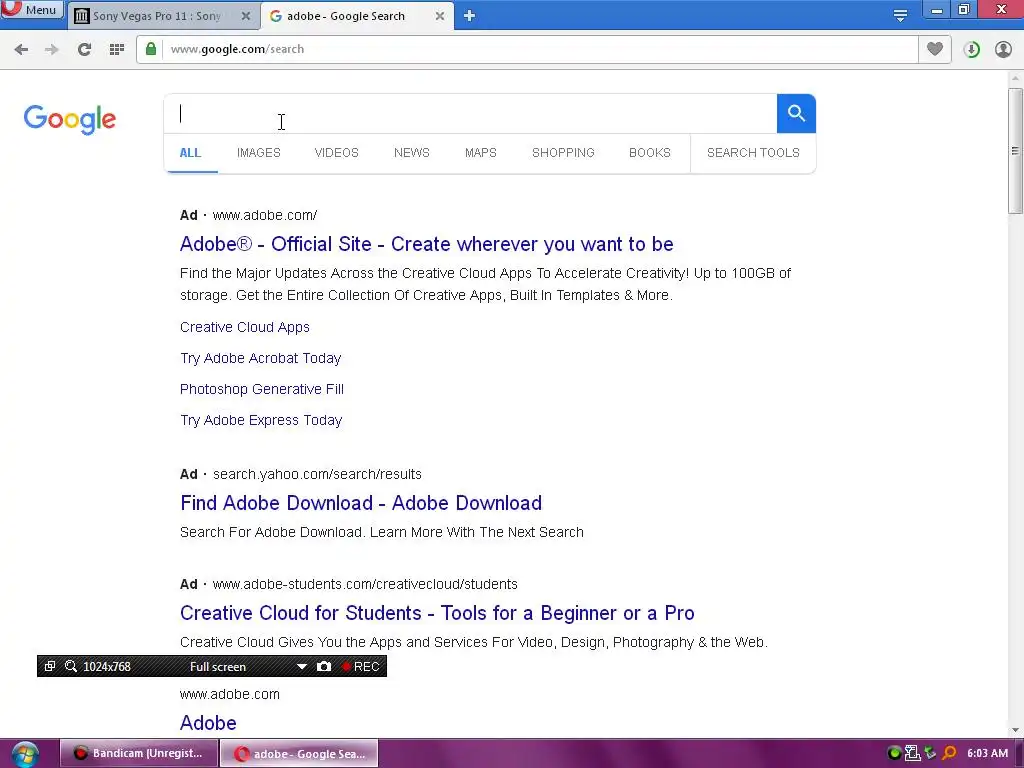This screenshot has width=1024, height=768.
Task: Reload the page
Action: [x=84, y=49]
